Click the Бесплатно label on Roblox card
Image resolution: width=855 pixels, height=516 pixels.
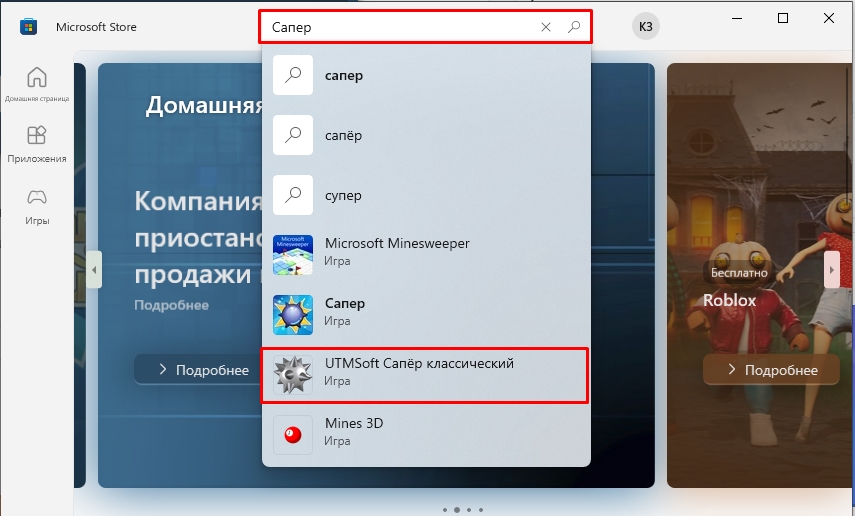coord(739,273)
